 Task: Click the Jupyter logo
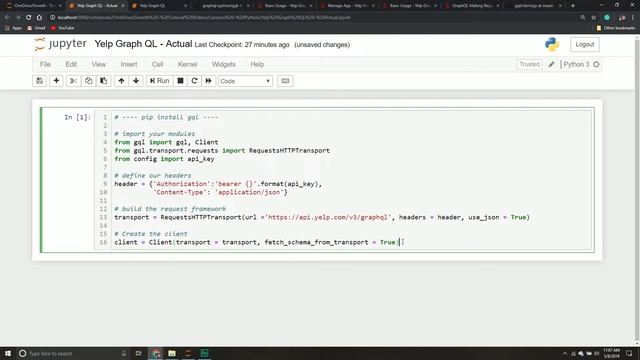click(60, 44)
